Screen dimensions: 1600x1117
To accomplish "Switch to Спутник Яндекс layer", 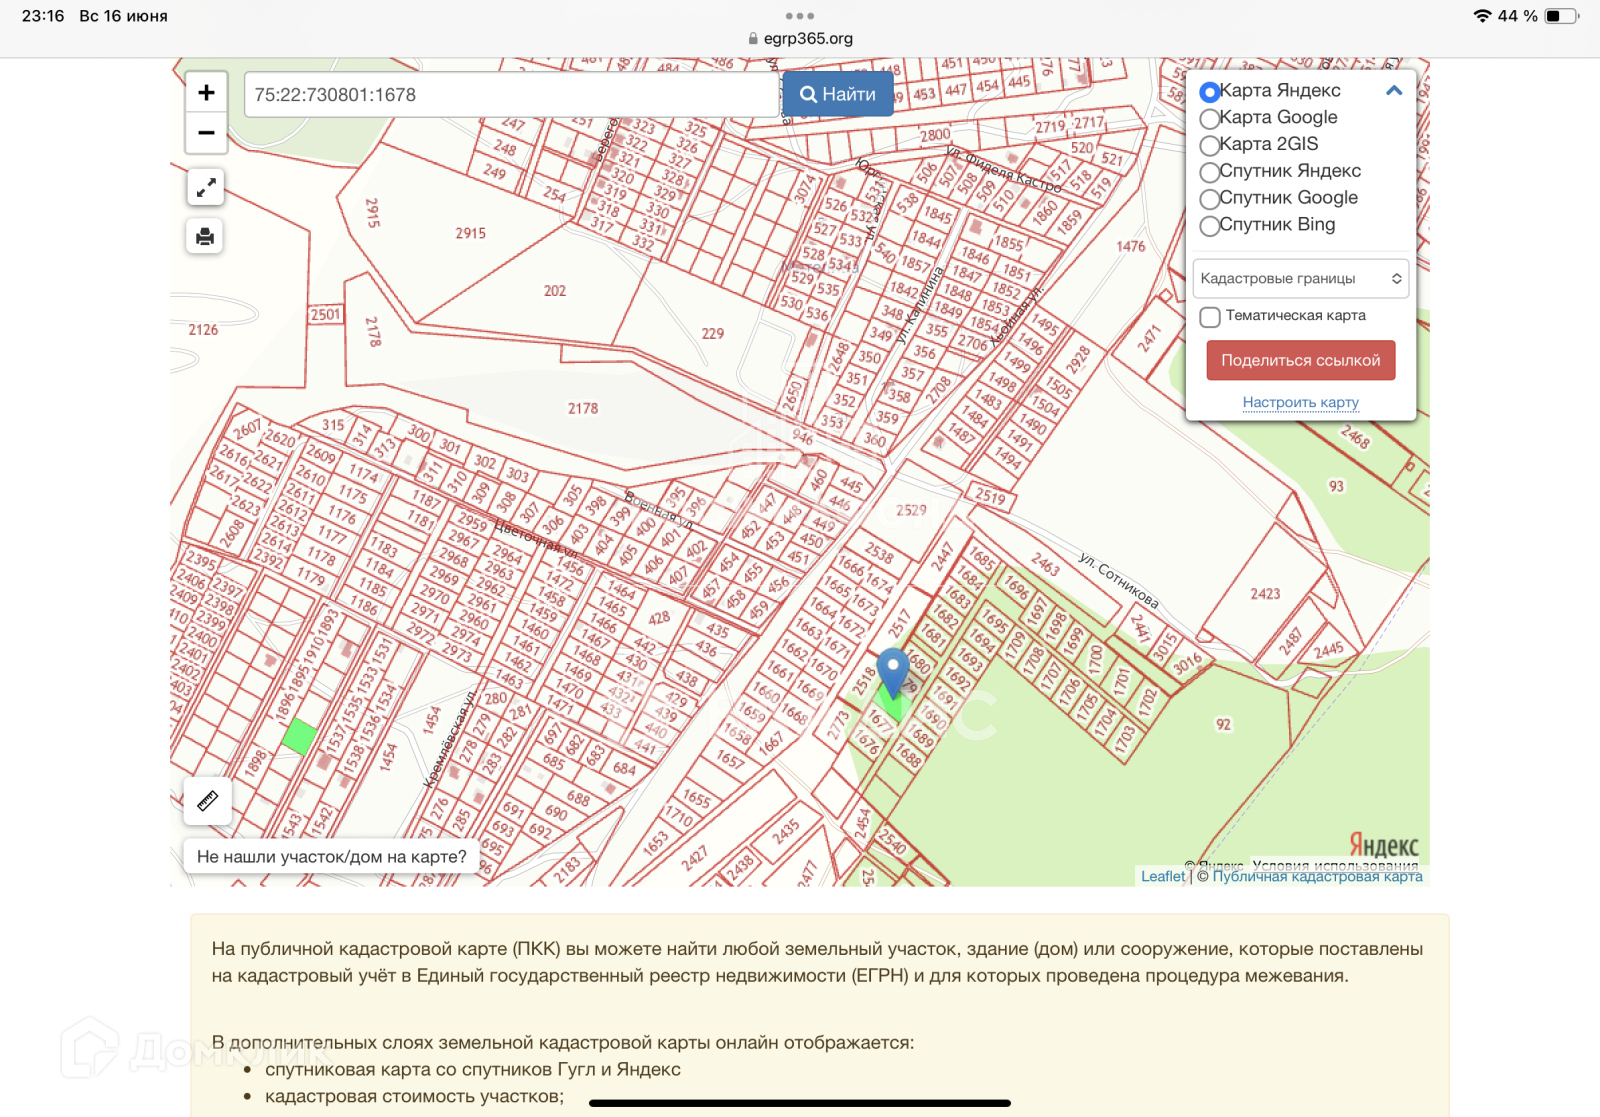I will [x=1210, y=172].
